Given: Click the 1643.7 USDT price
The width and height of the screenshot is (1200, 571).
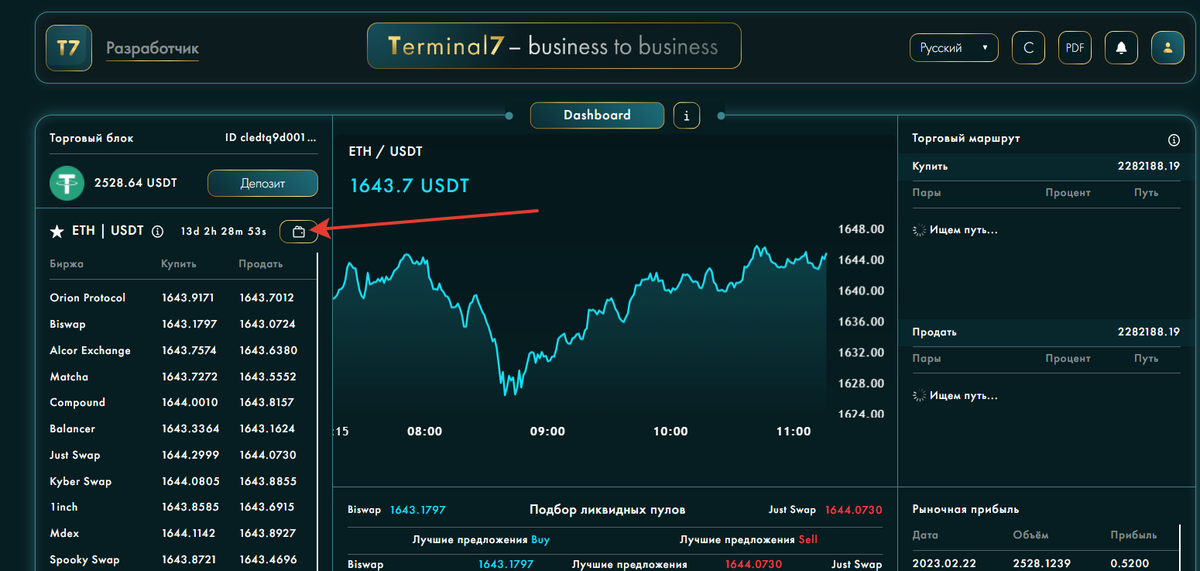Looking at the screenshot, I should pos(409,186).
